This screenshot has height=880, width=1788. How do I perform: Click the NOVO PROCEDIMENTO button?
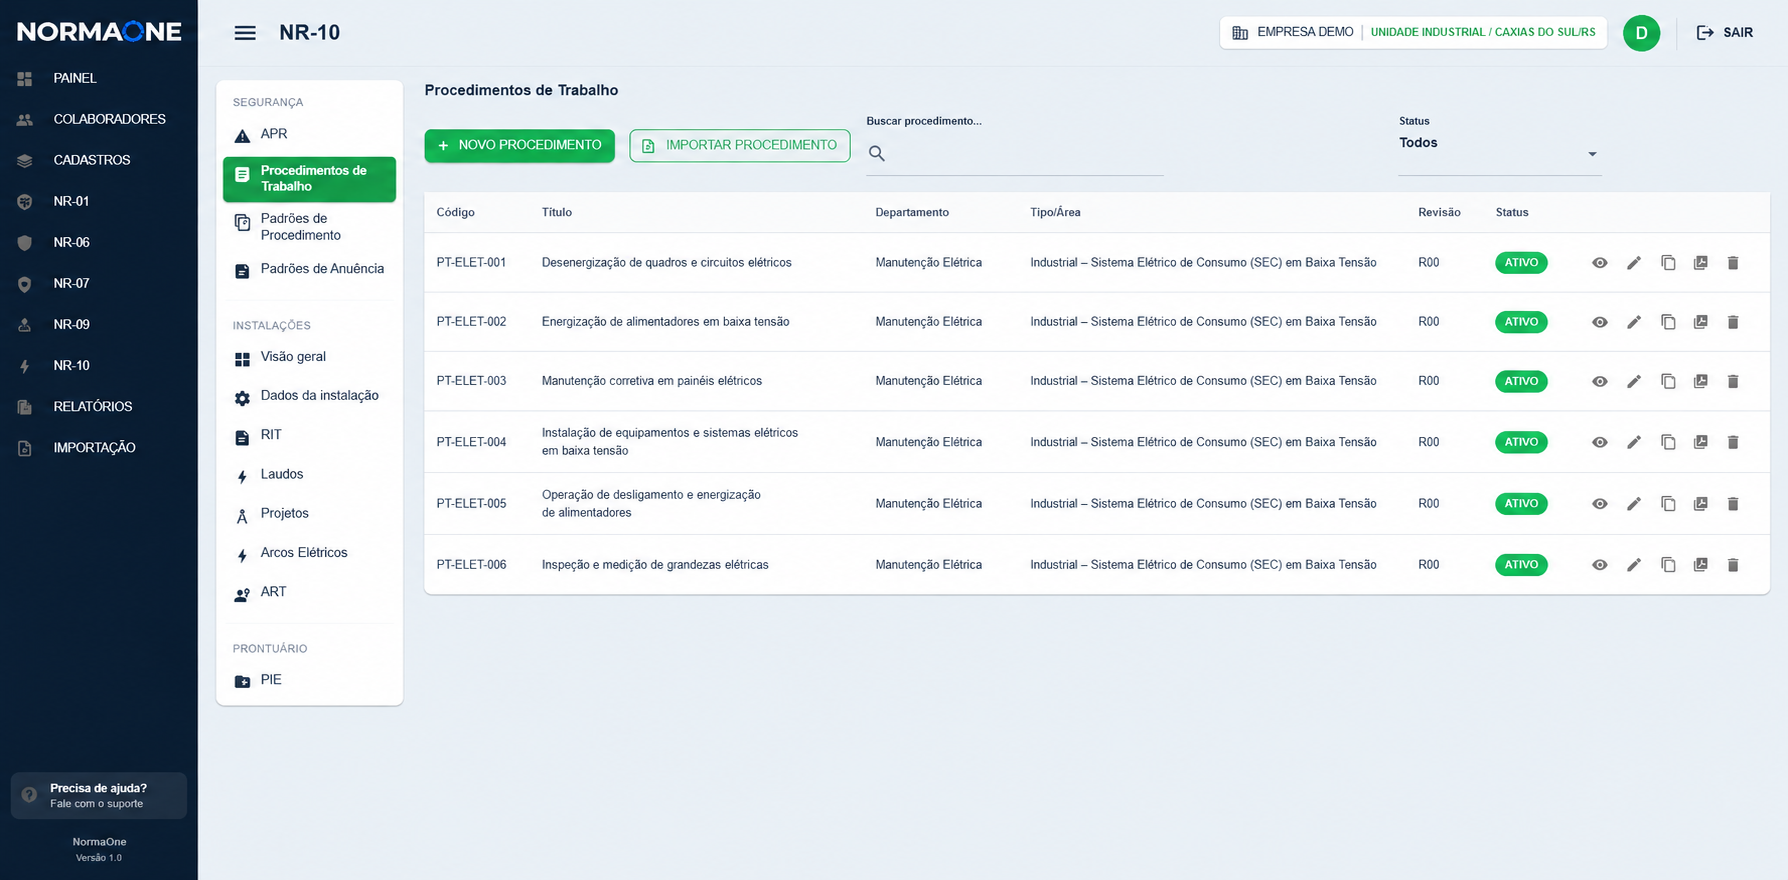click(x=519, y=146)
